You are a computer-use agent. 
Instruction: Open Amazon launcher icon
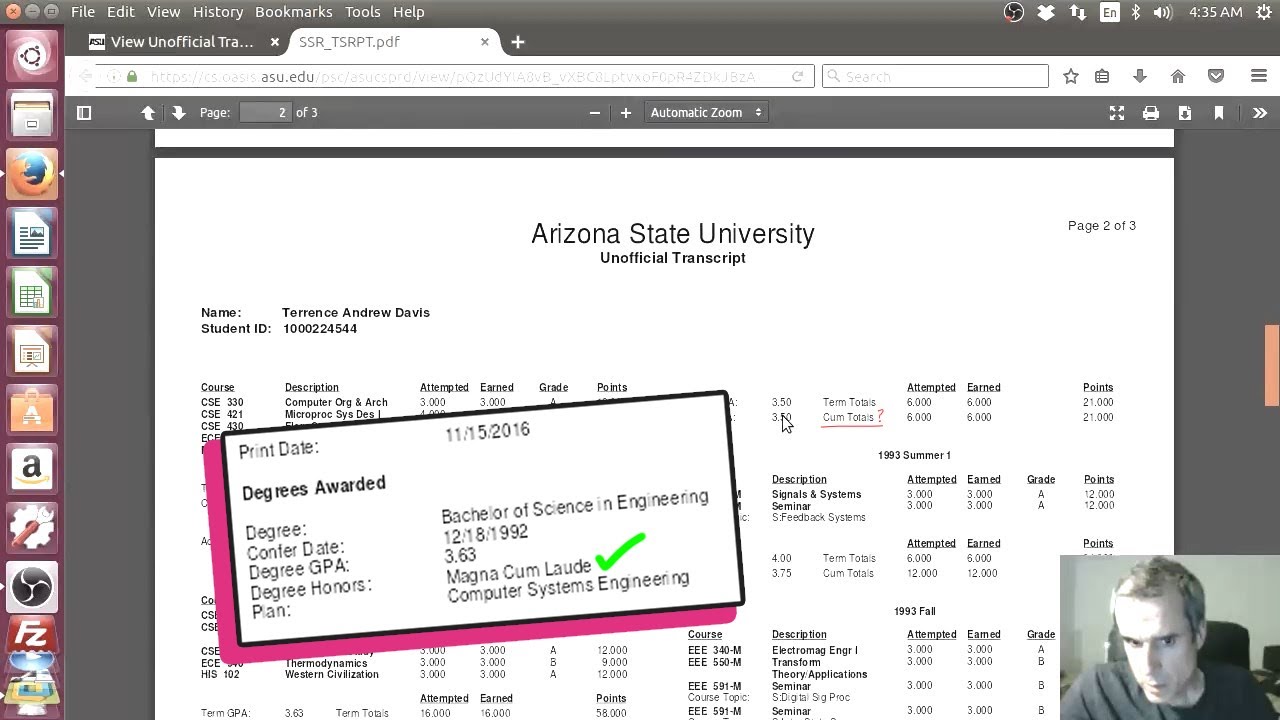31,470
